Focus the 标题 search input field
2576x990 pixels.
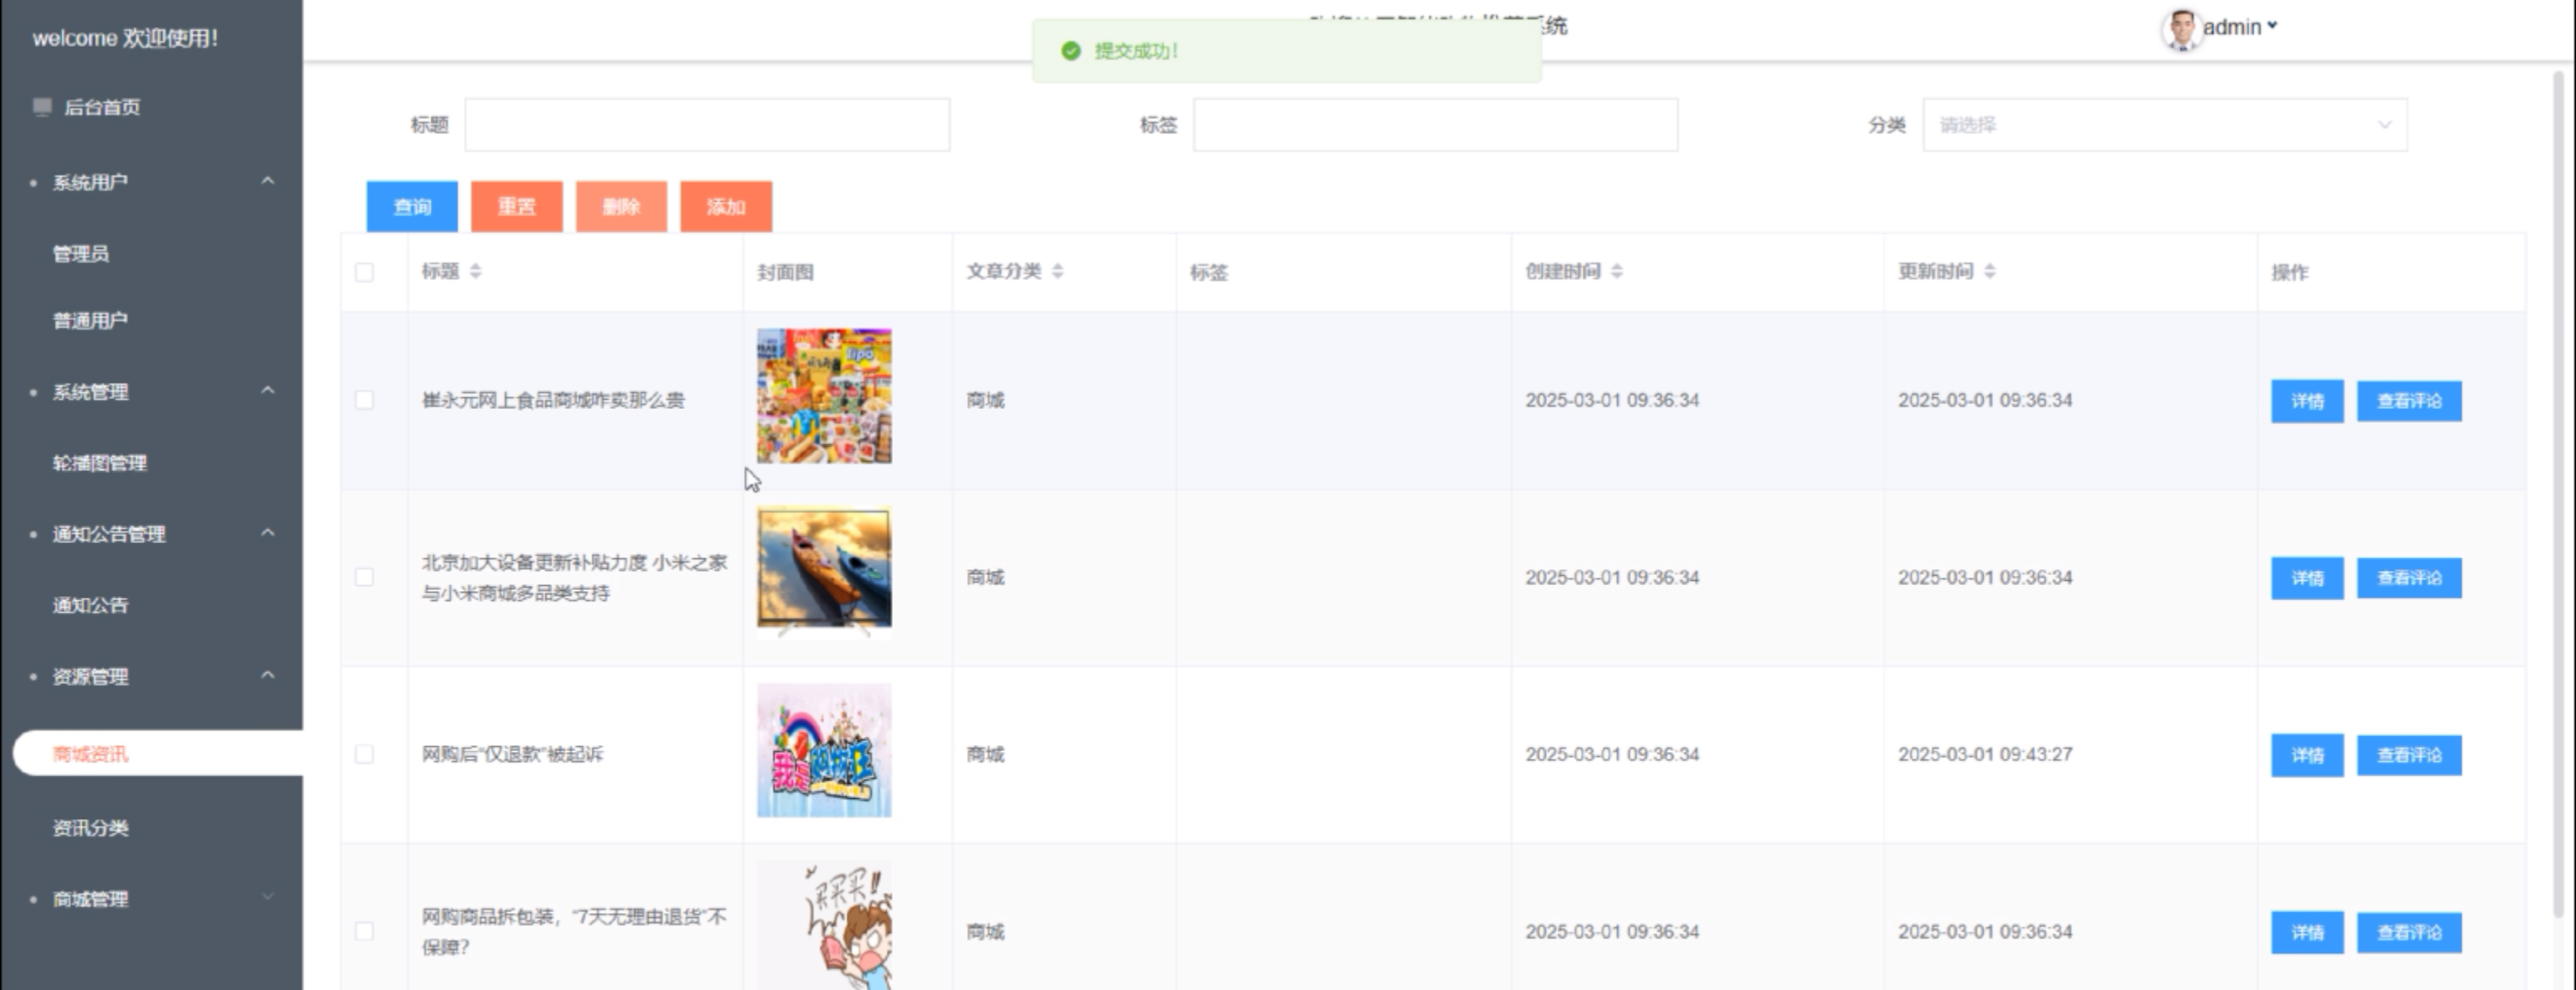tap(706, 125)
